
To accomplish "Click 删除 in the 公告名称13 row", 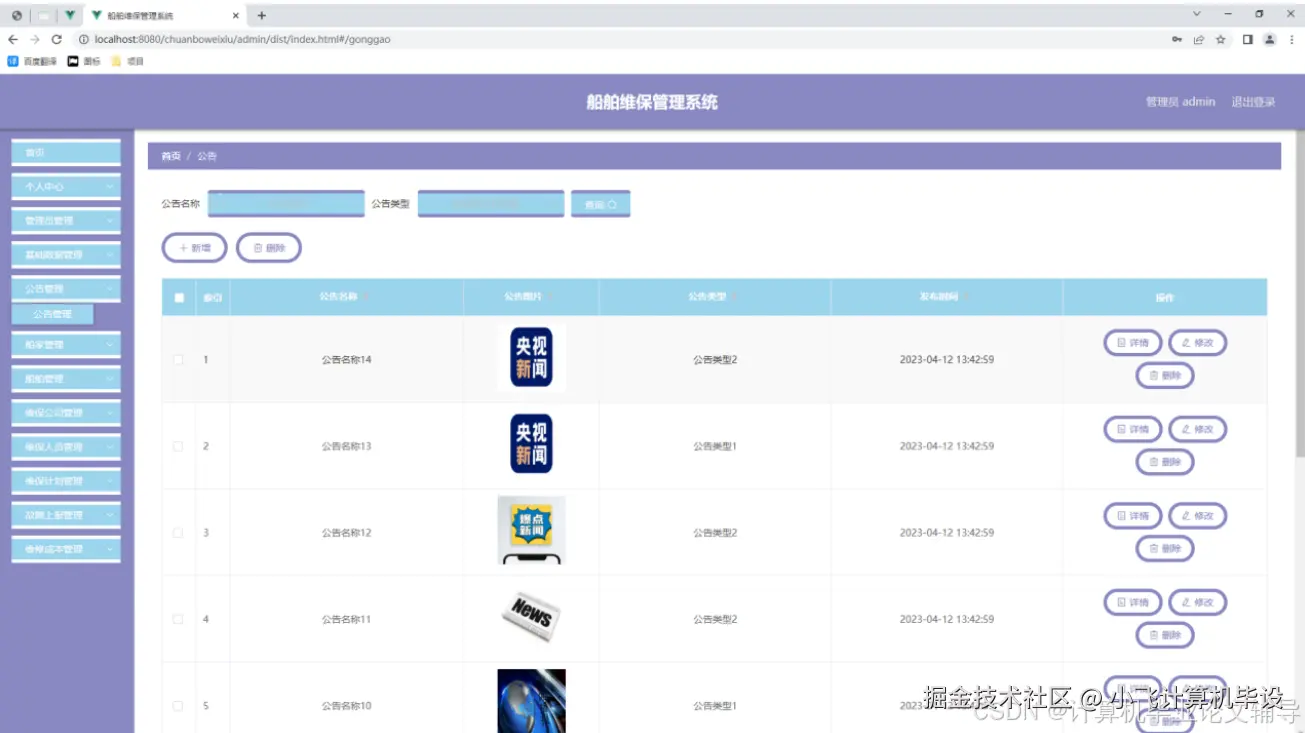I will 1165,462.
